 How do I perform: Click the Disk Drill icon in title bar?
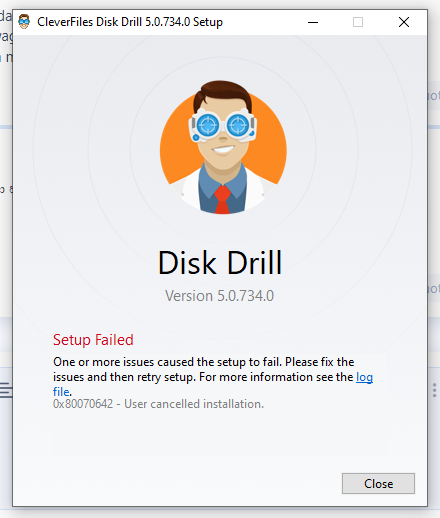24,22
